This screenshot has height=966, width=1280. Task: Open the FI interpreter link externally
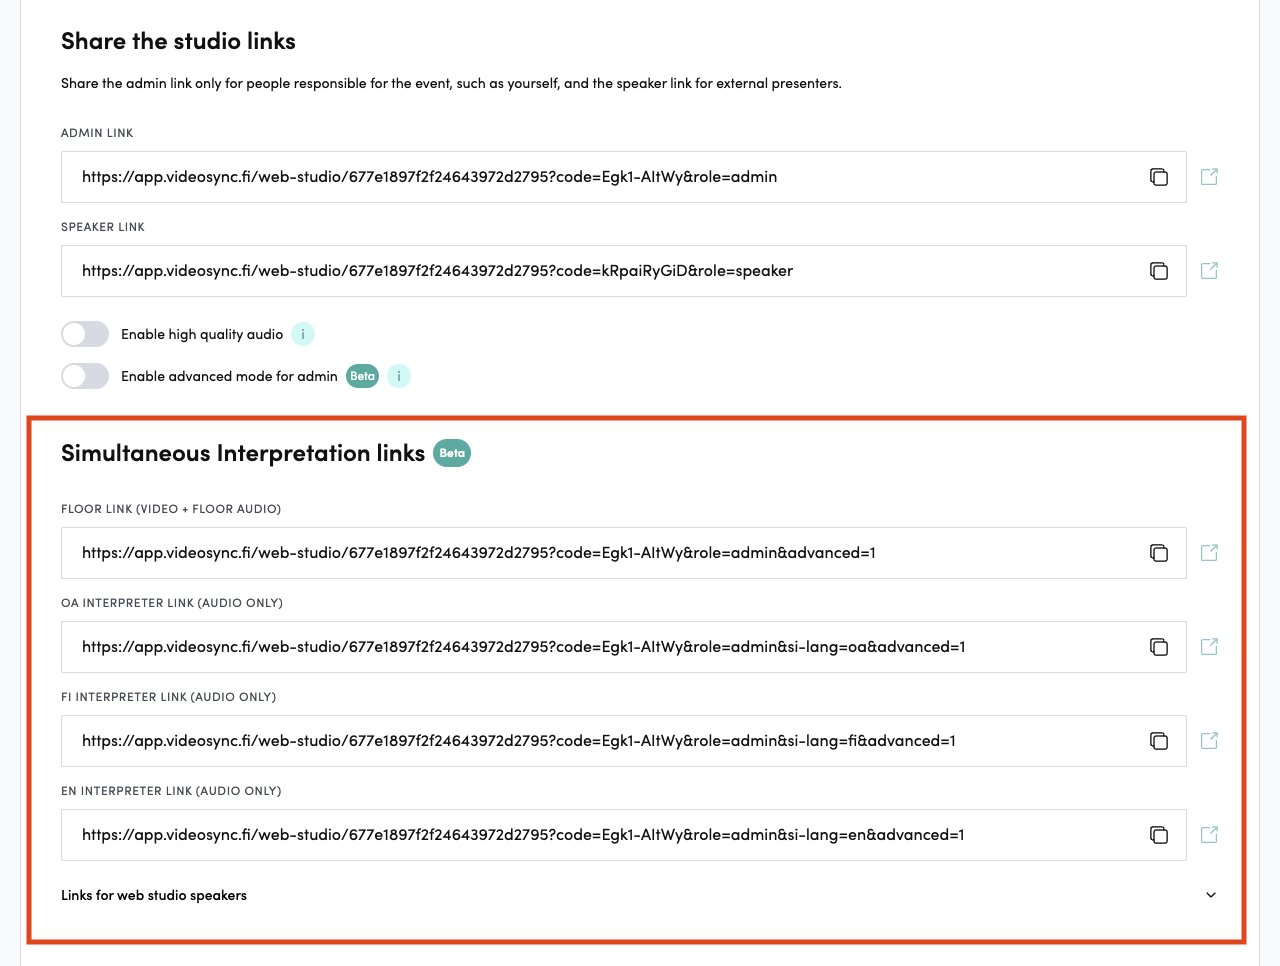[x=1209, y=741]
